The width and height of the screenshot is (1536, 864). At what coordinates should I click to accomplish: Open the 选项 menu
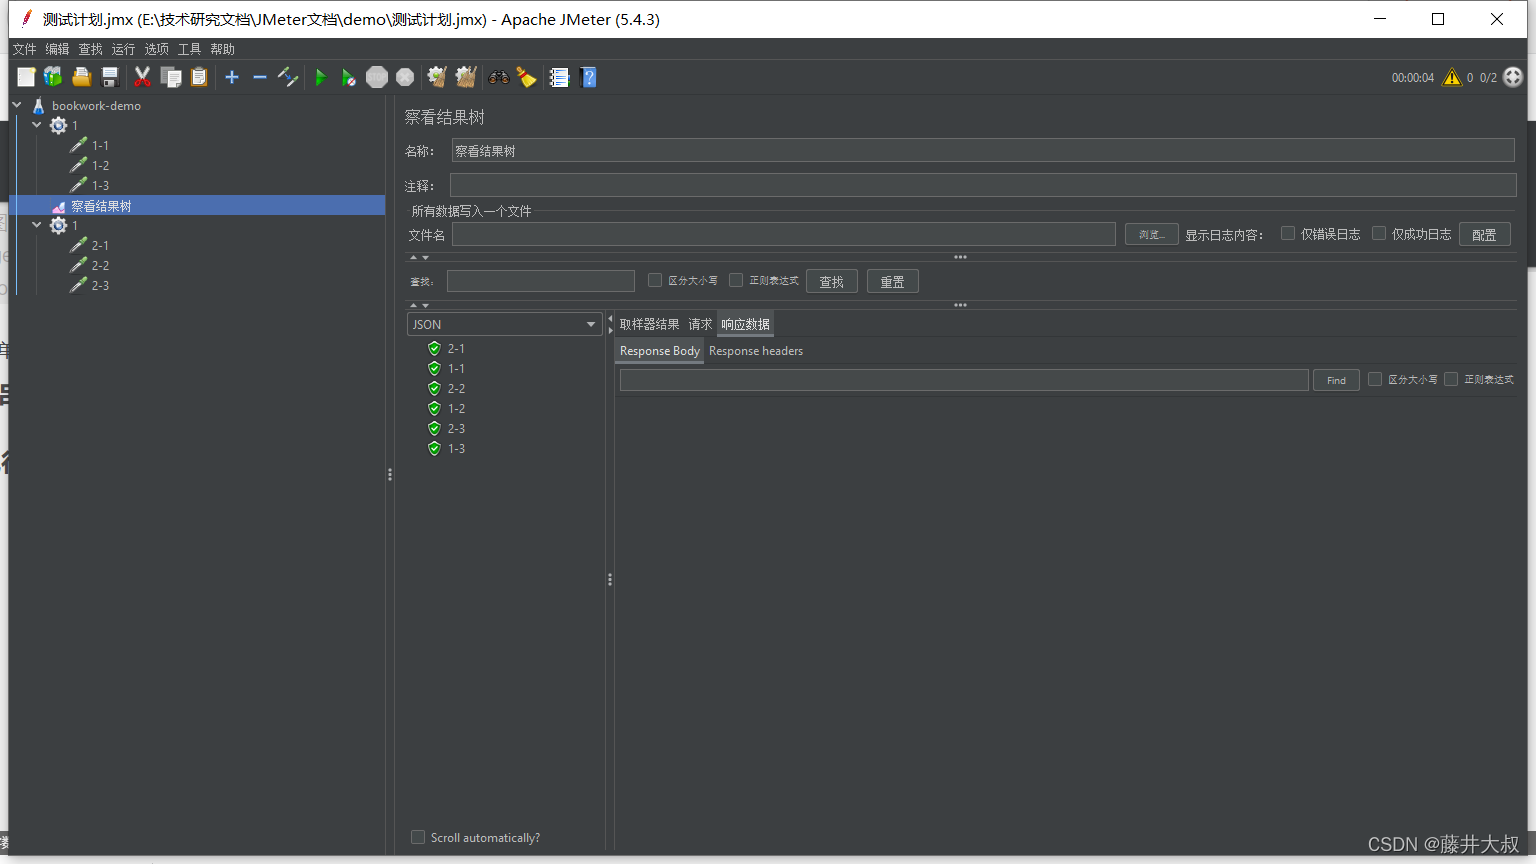[156, 49]
